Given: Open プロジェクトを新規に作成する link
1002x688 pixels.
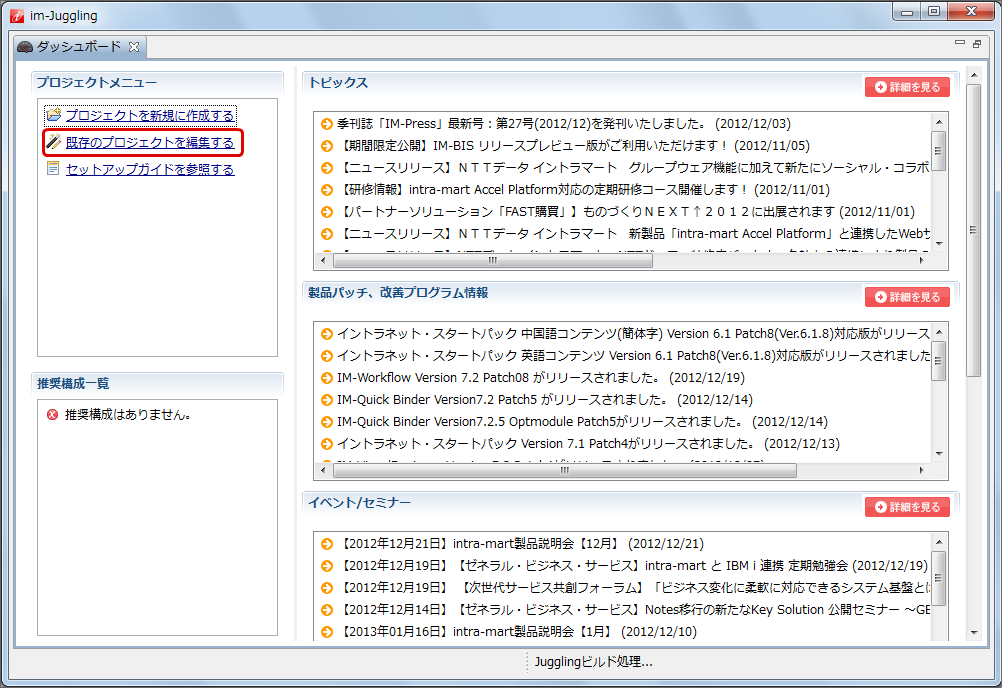Looking at the screenshot, I should 150,116.
